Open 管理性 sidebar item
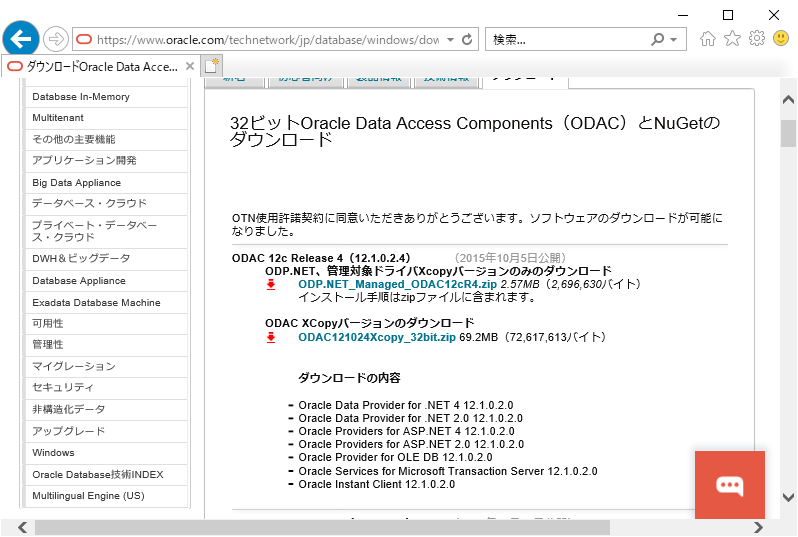 point(106,345)
